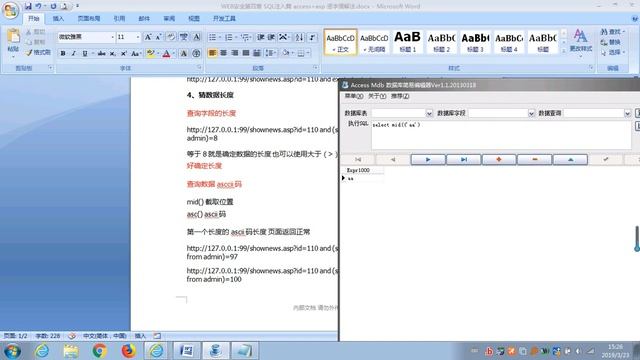This screenshot has height=360, width=640.
Task: Toggle align right button
Action: (234, 53)
